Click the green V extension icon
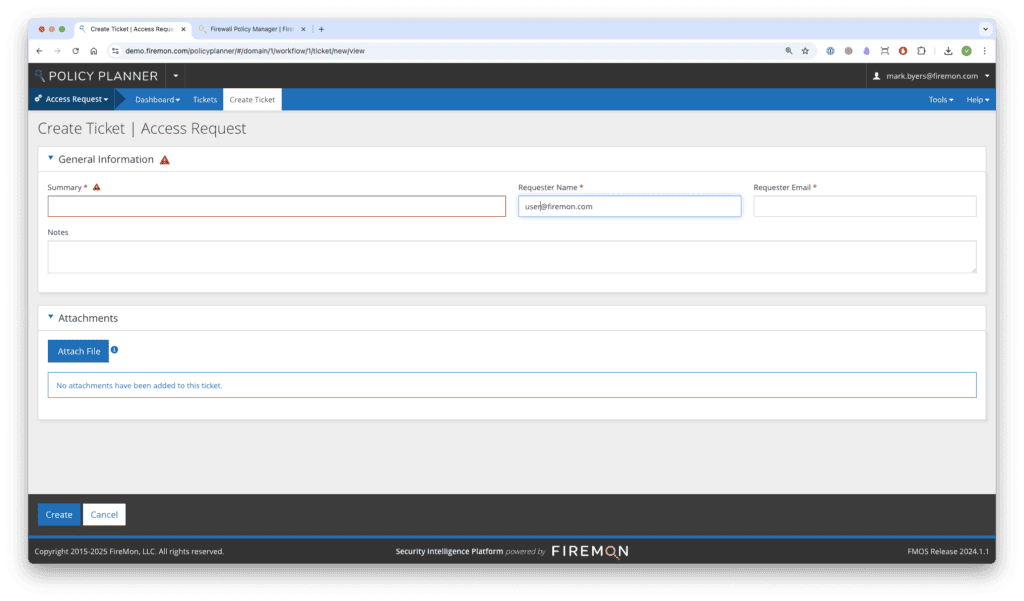The image size is (1024, 601). (967, 50)
